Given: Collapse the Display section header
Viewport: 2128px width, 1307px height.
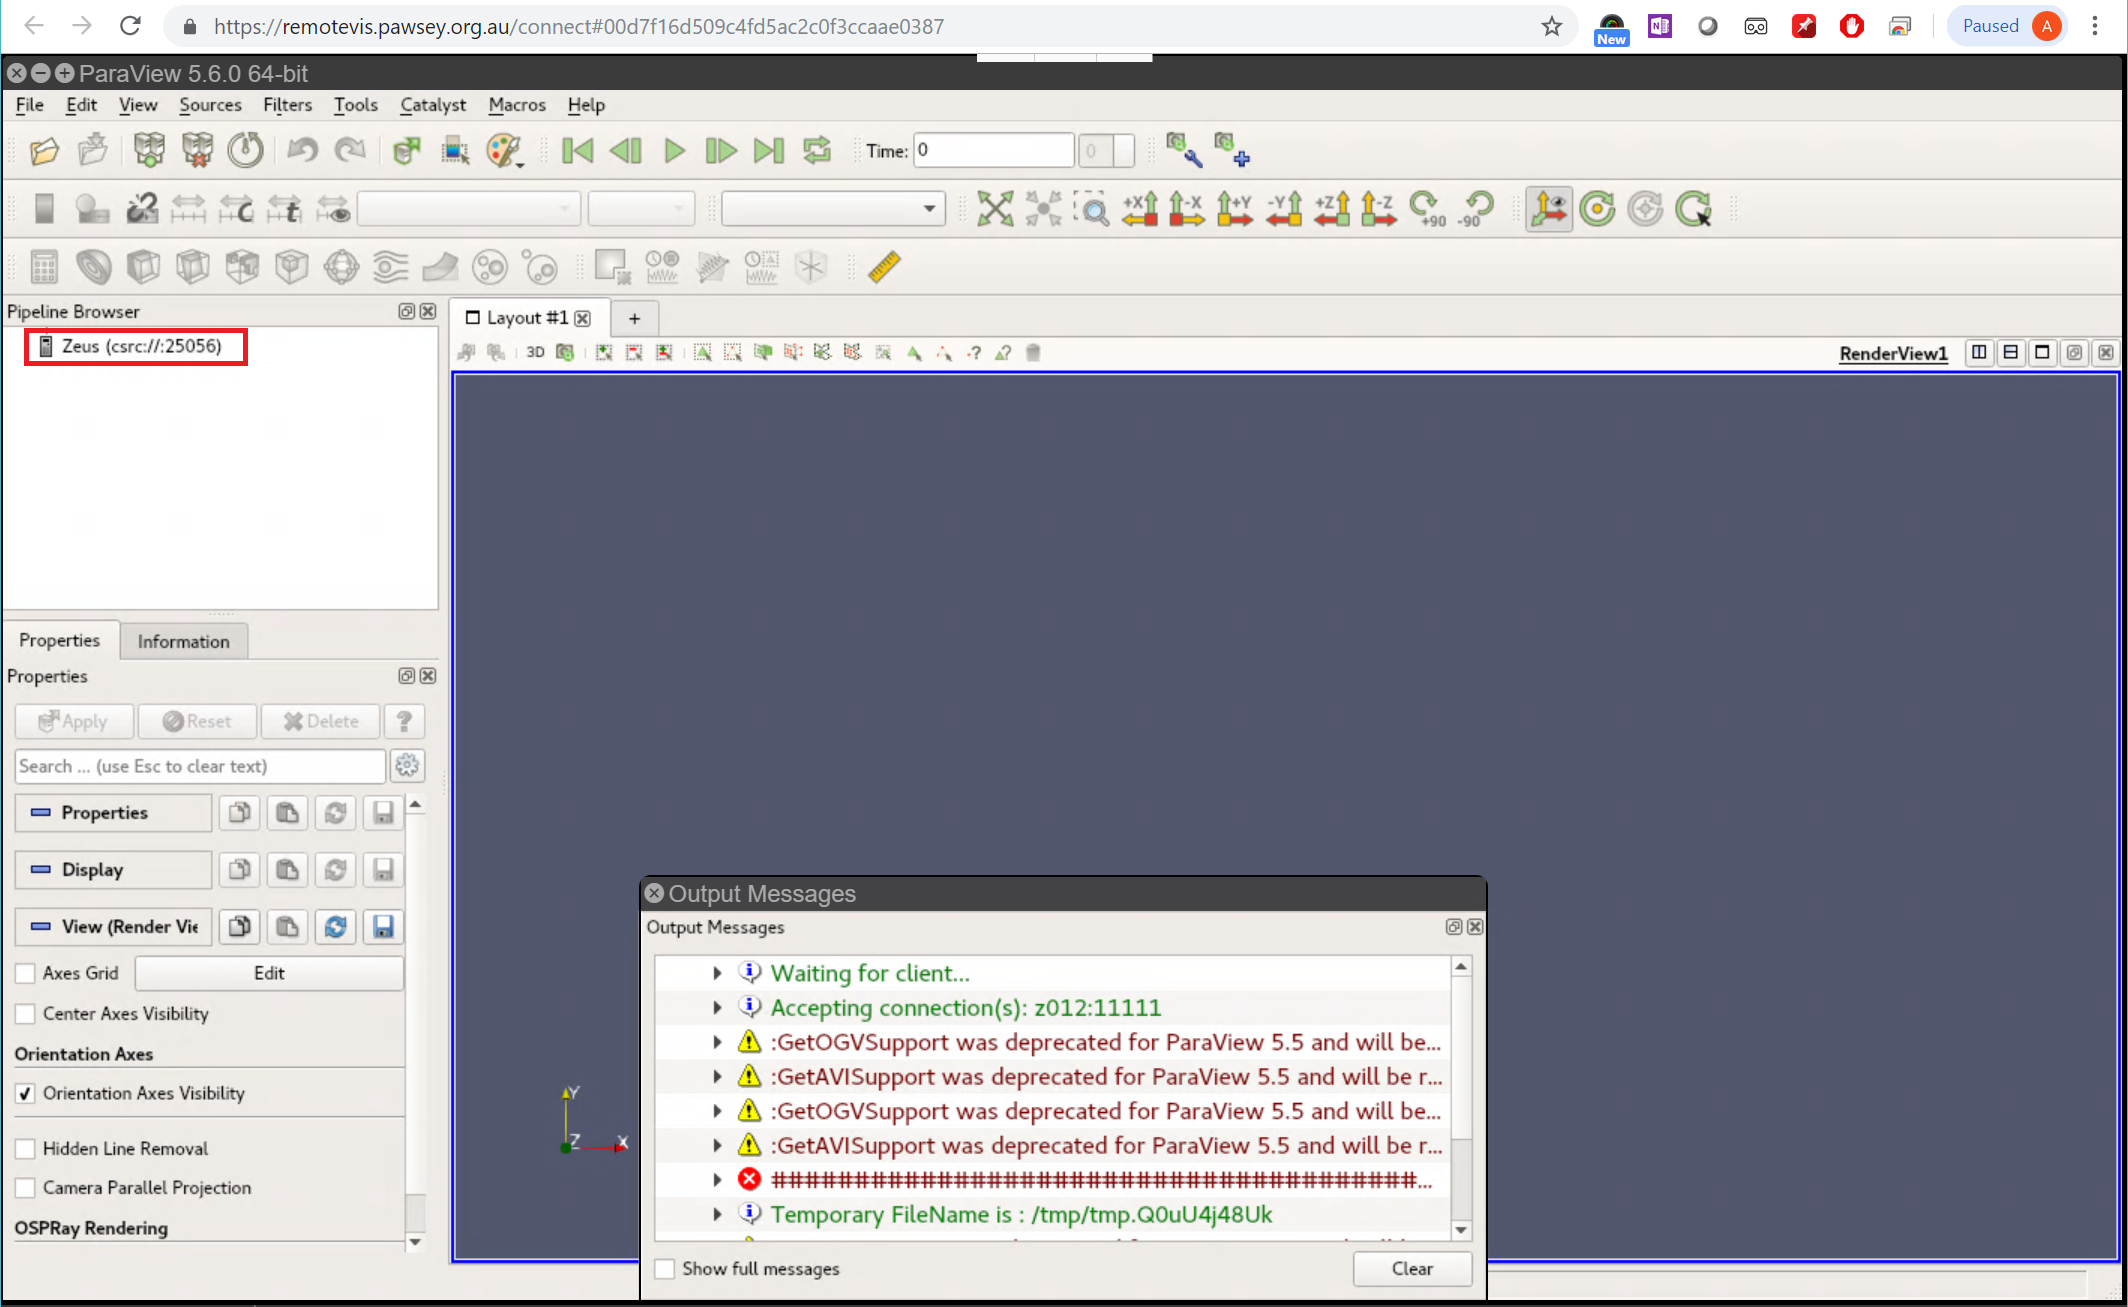Looking at the screenshot, I should (x=113, y=870).
